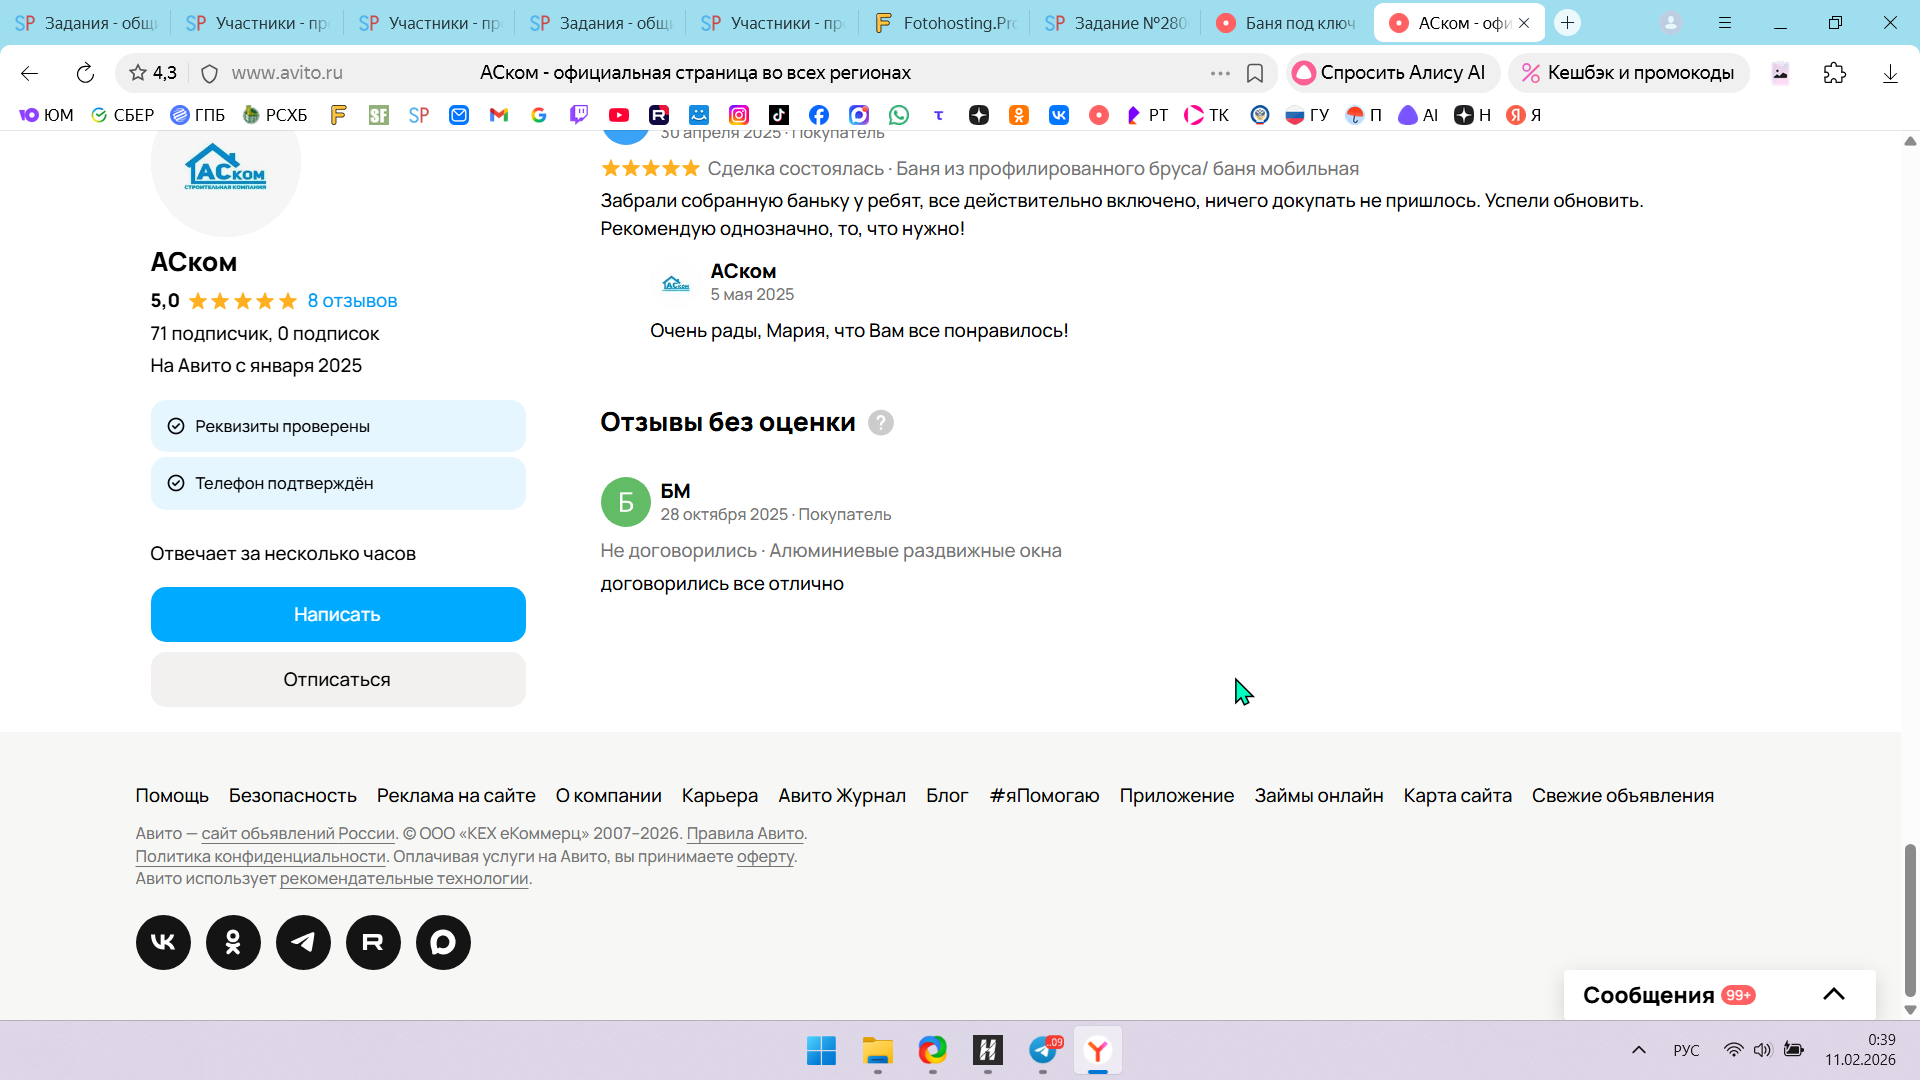1920x1080 pixels.
Task: Open the Odnoklassniki footer icon
Action: coord(233,942)
